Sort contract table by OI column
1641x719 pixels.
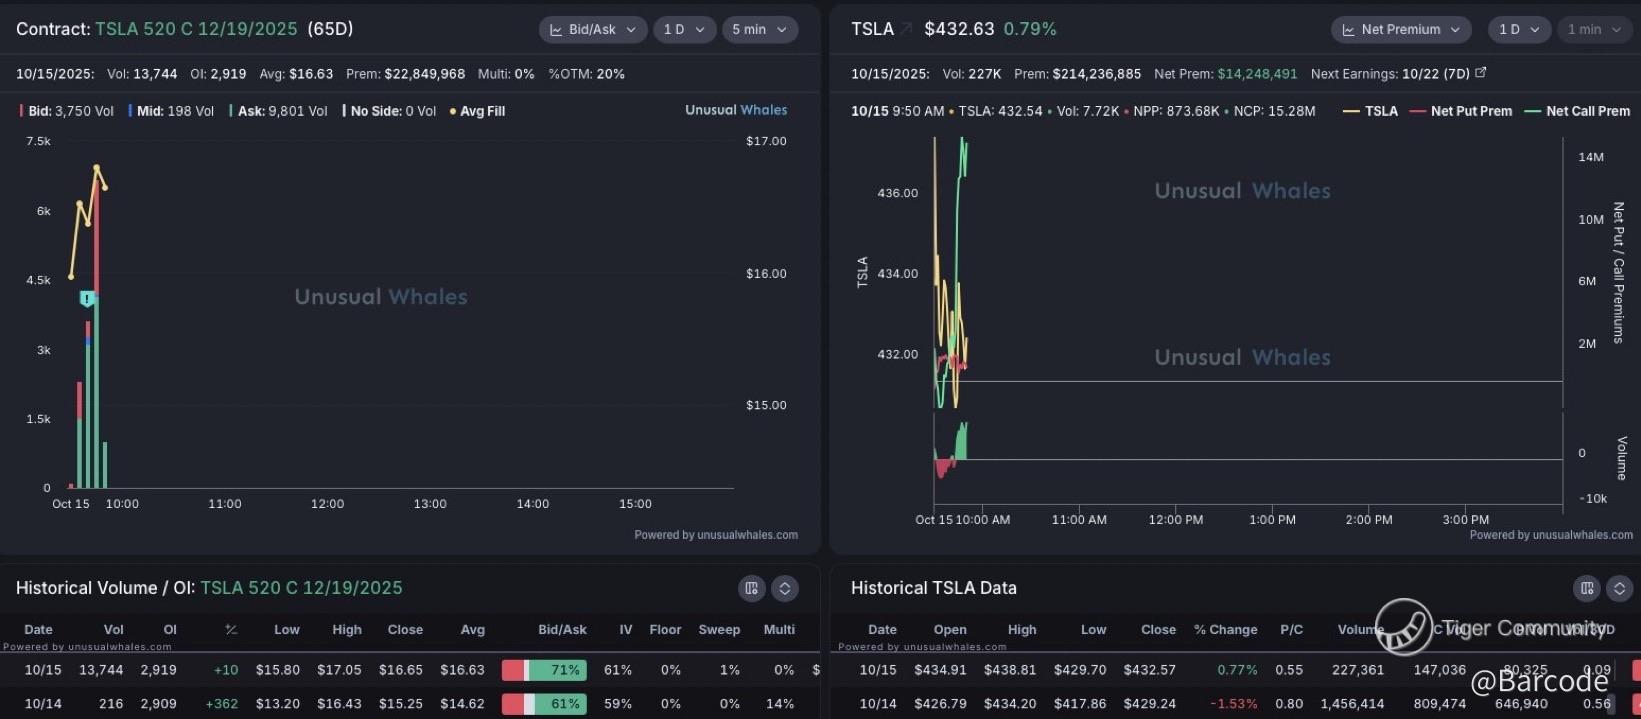(170, 630)
